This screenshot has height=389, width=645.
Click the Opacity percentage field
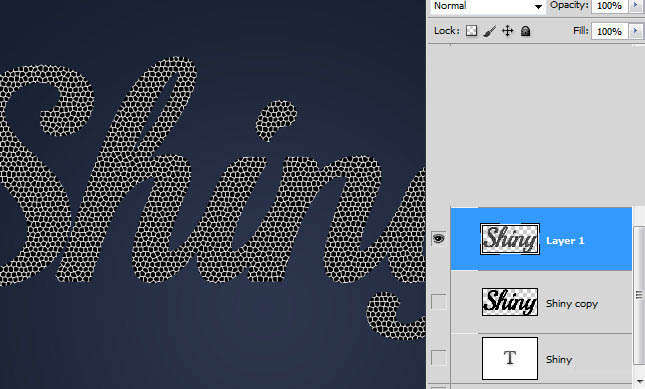610,6
